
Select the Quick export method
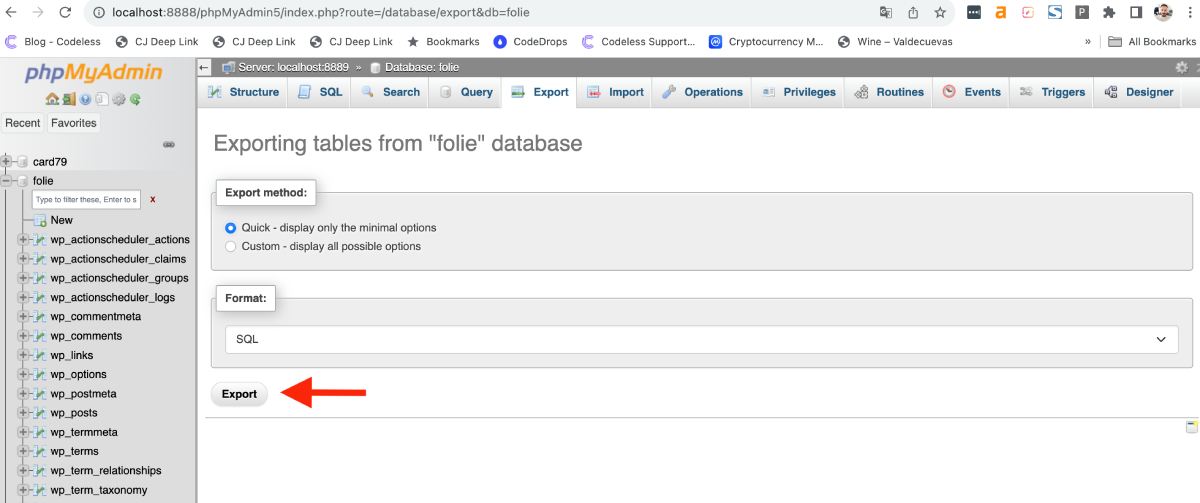coord(231,227)
